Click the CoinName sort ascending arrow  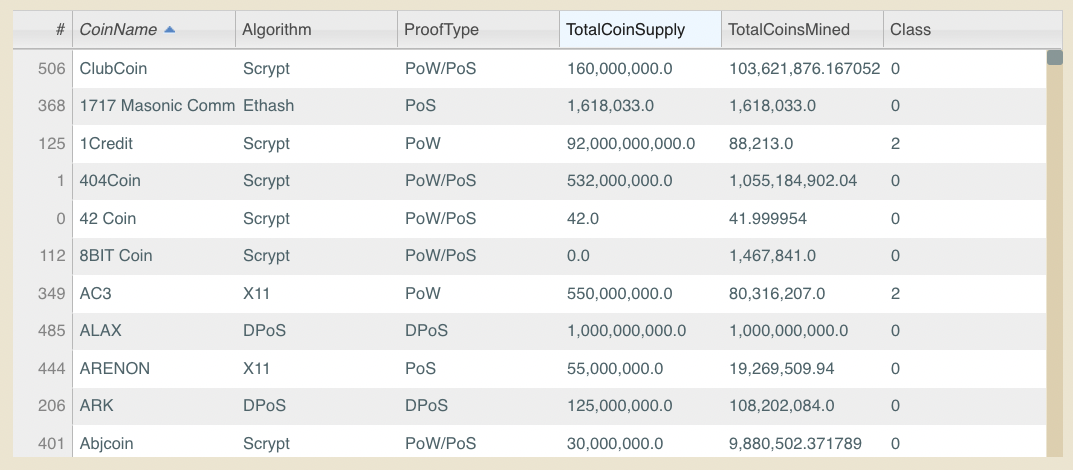[170, 29]
